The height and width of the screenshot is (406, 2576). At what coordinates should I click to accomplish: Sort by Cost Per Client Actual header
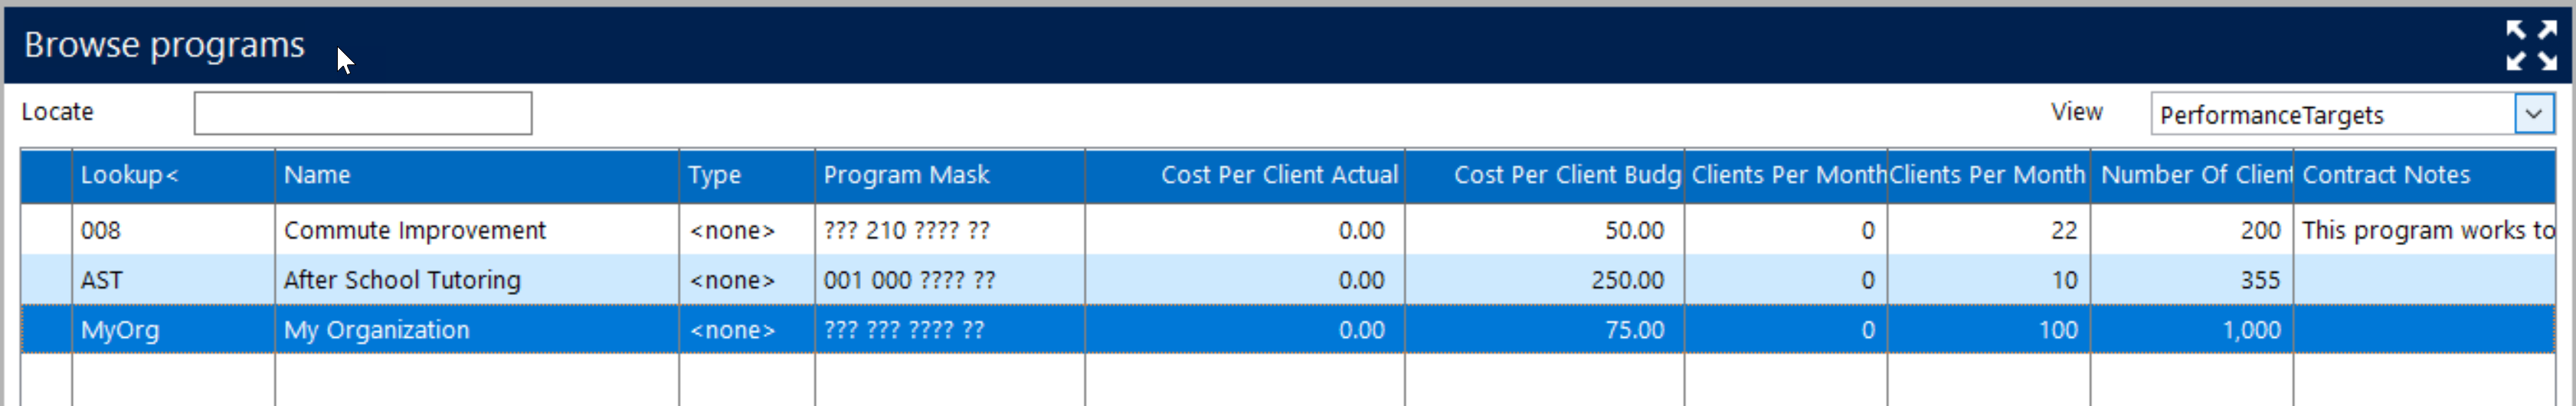point(1244,175)
